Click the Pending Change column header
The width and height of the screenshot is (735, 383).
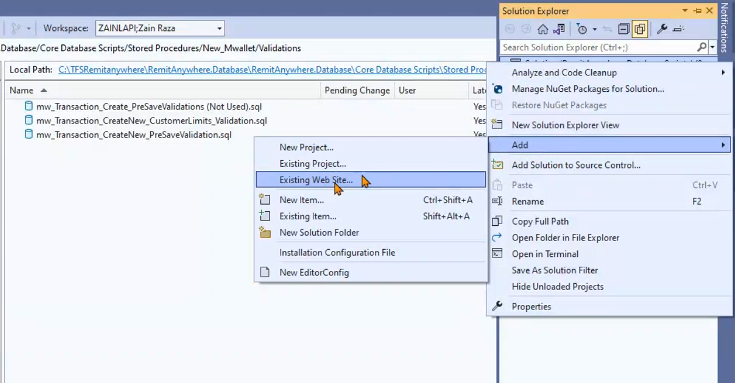pyautogui.click(x=357, y=90)
